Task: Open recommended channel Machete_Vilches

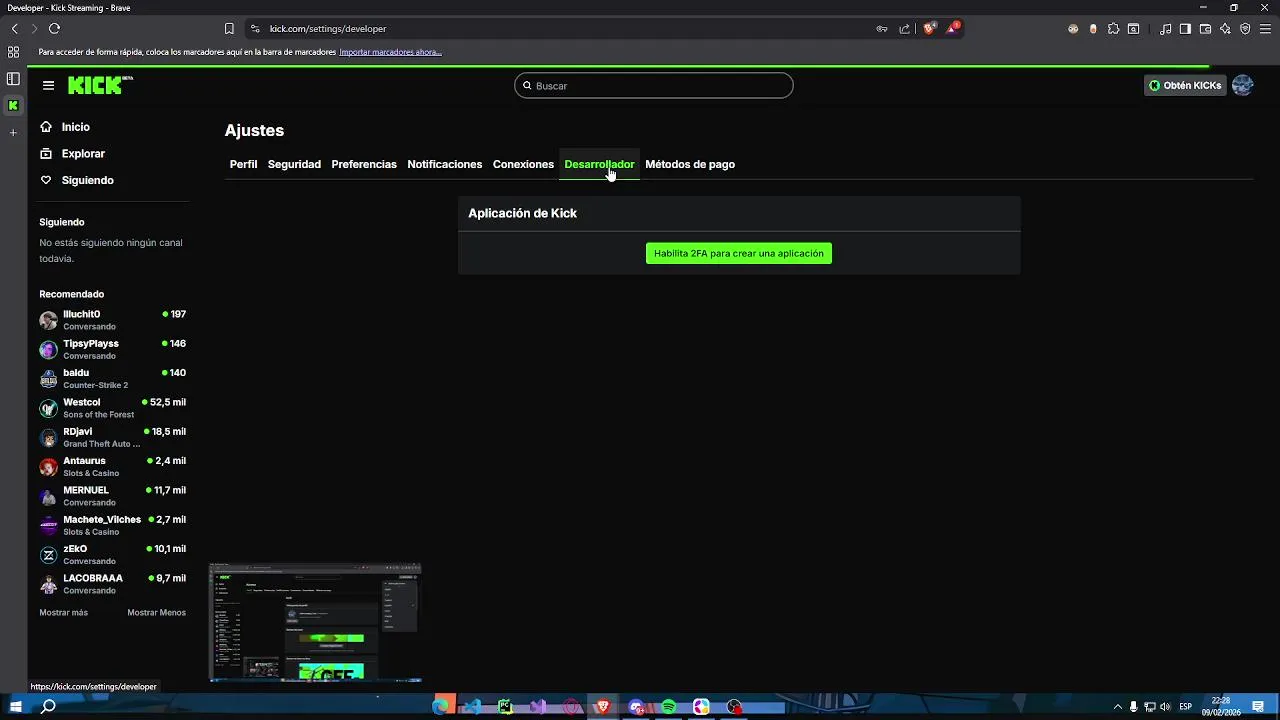Action: [112, 525]
